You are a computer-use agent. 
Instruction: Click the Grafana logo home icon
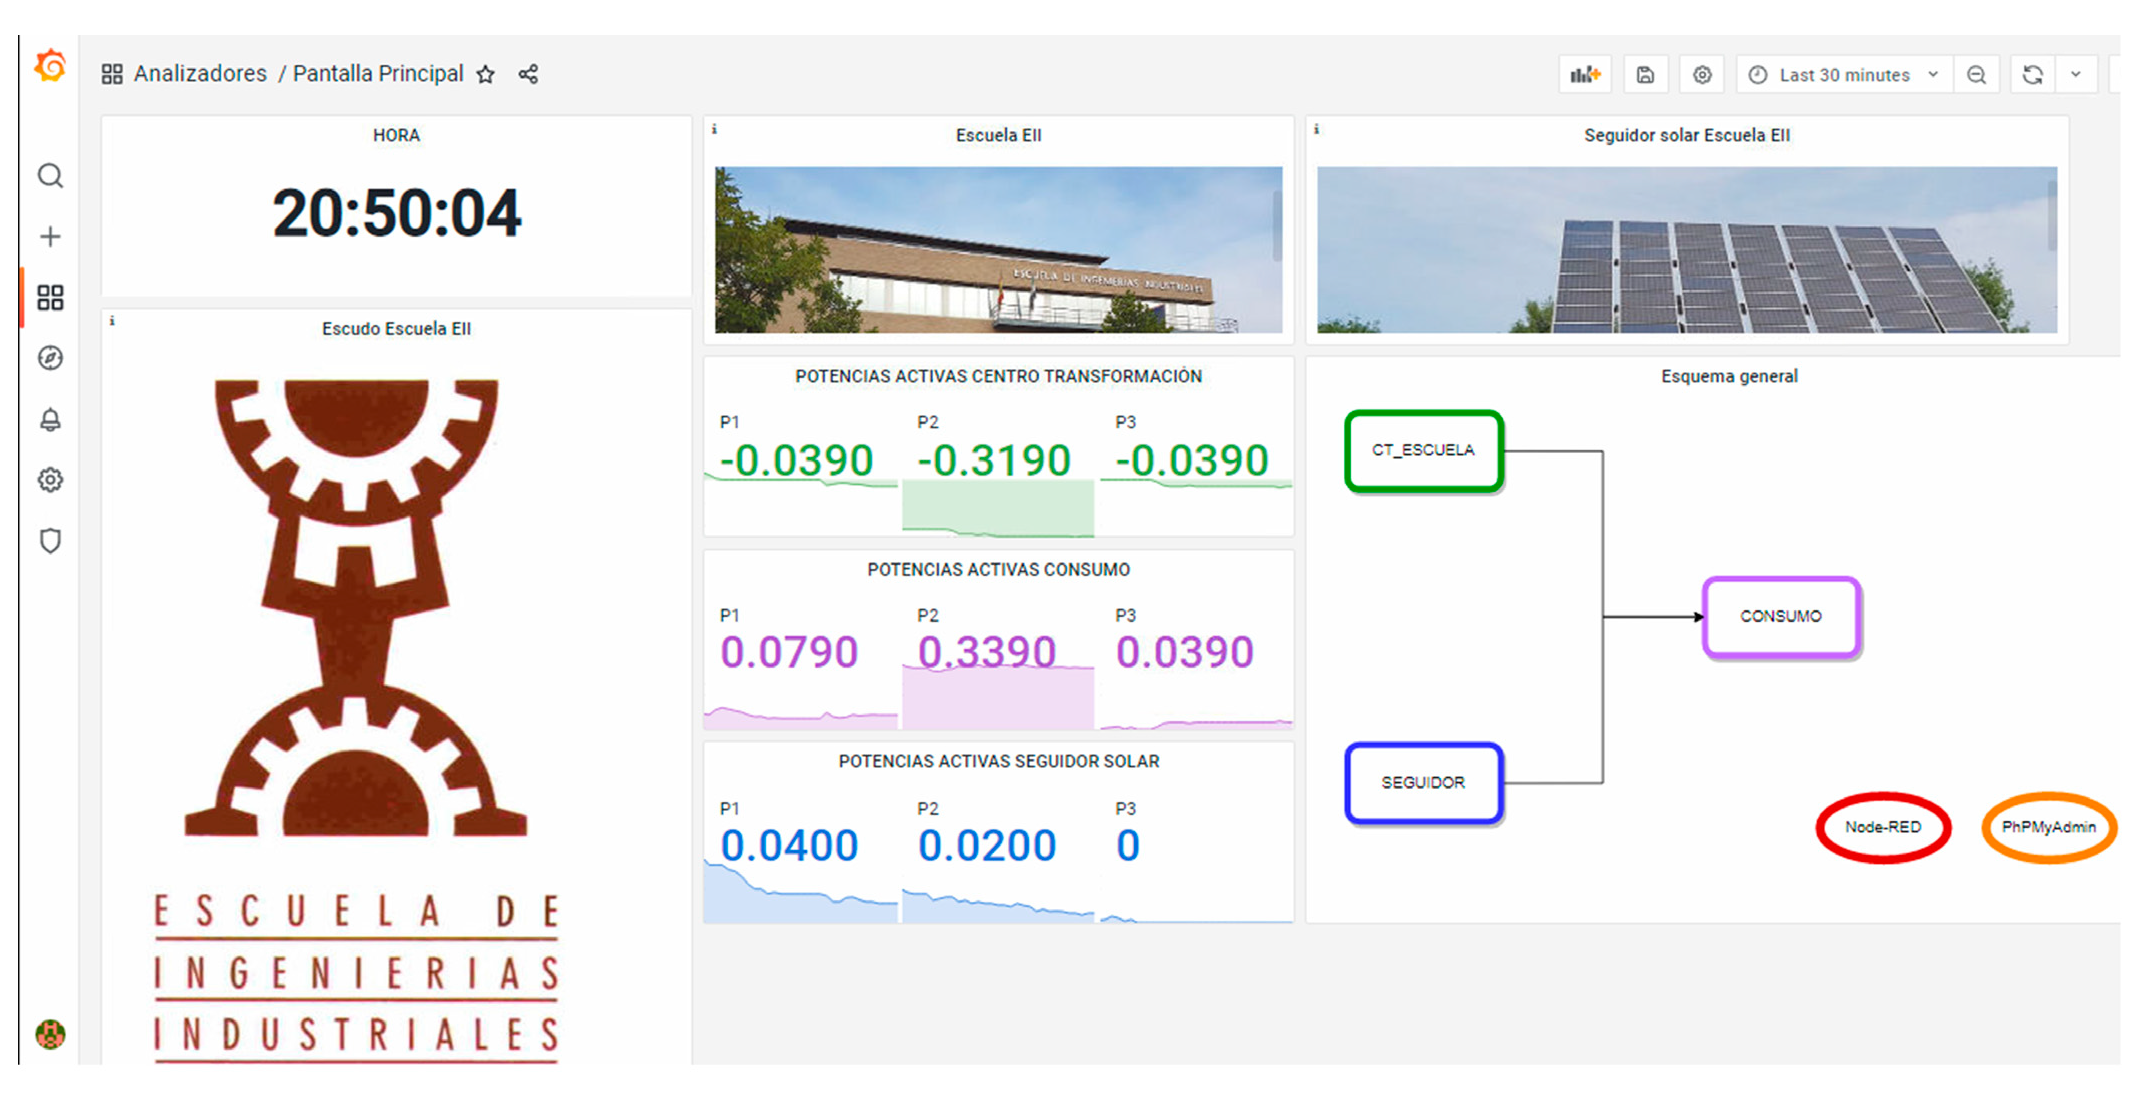pos(50,67)
